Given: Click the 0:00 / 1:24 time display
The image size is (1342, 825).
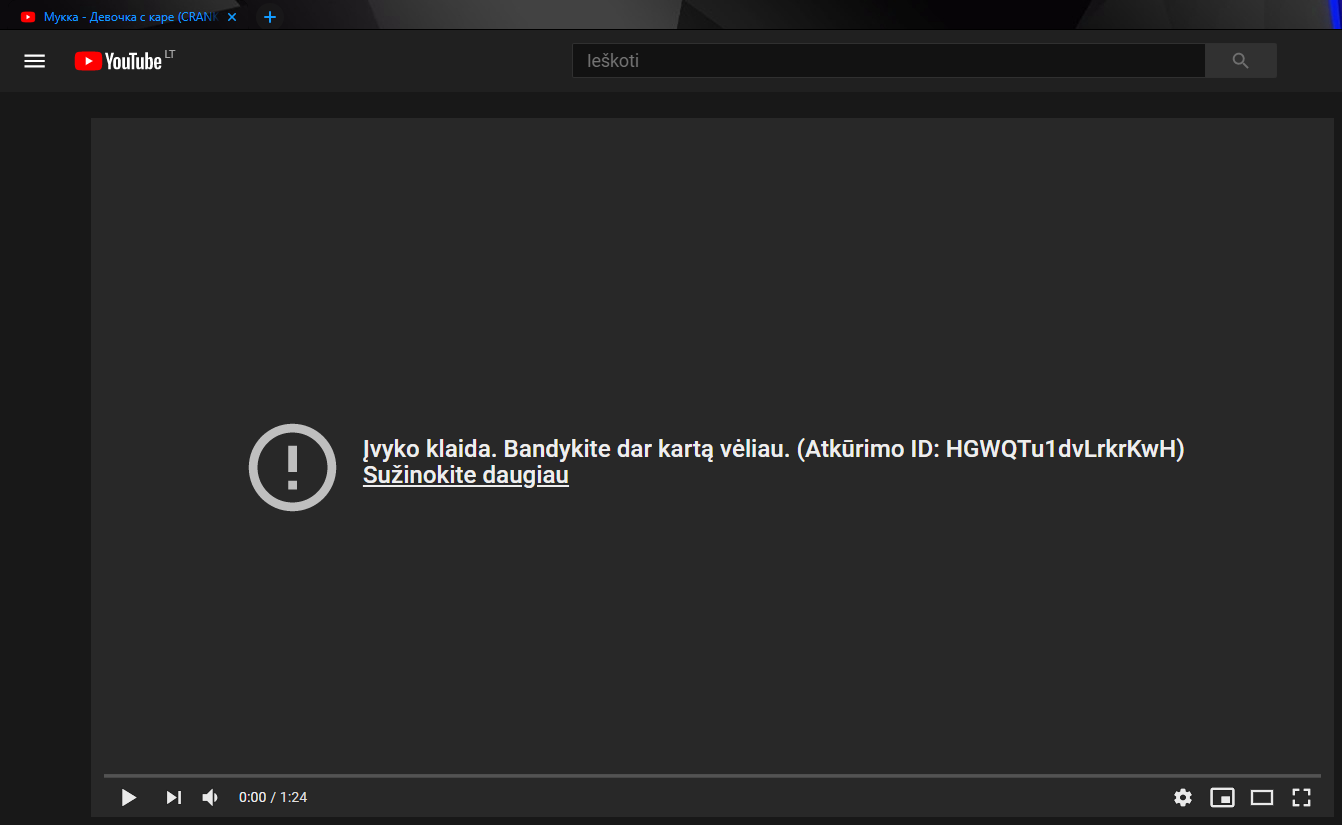Looking at the screenshot, I should pos(273,797).
